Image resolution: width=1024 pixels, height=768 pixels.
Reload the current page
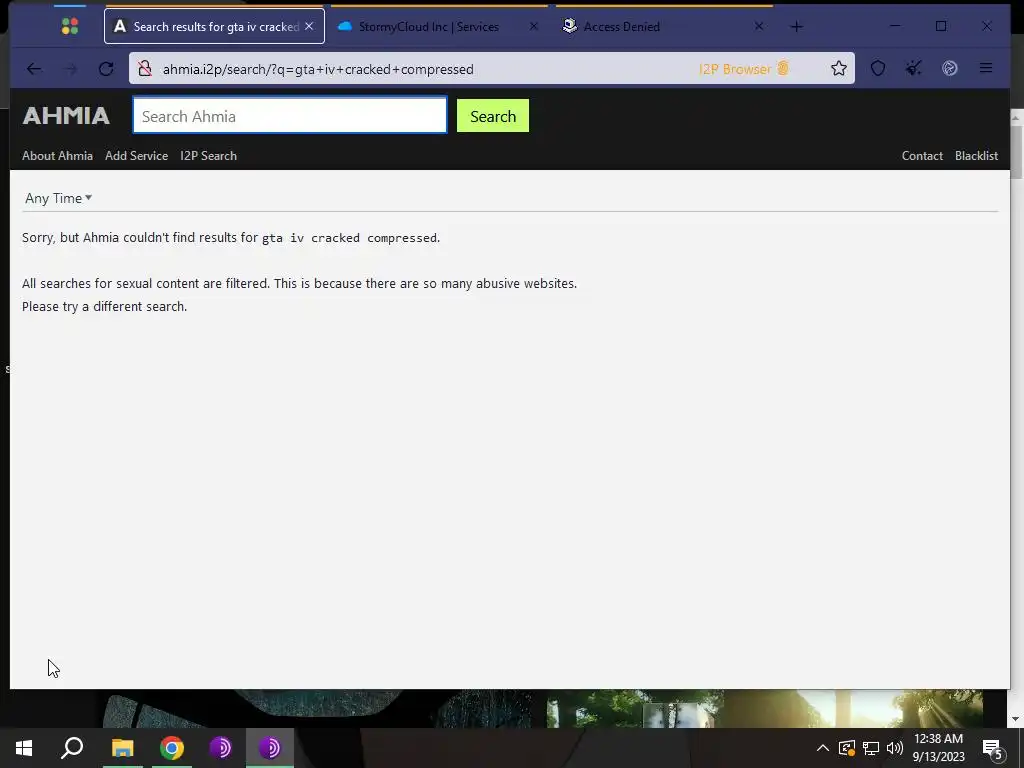106,69
